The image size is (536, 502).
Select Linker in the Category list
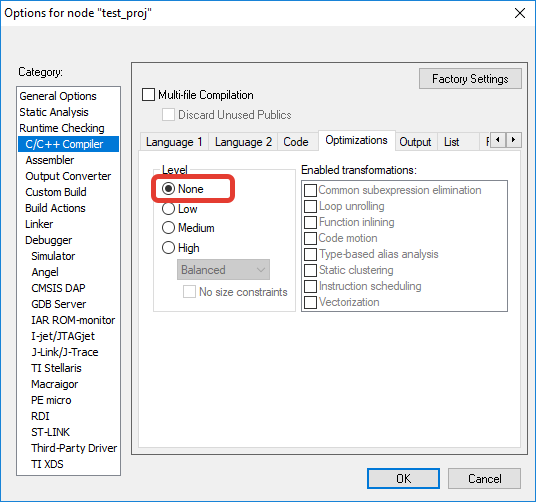tap(39, 224)
